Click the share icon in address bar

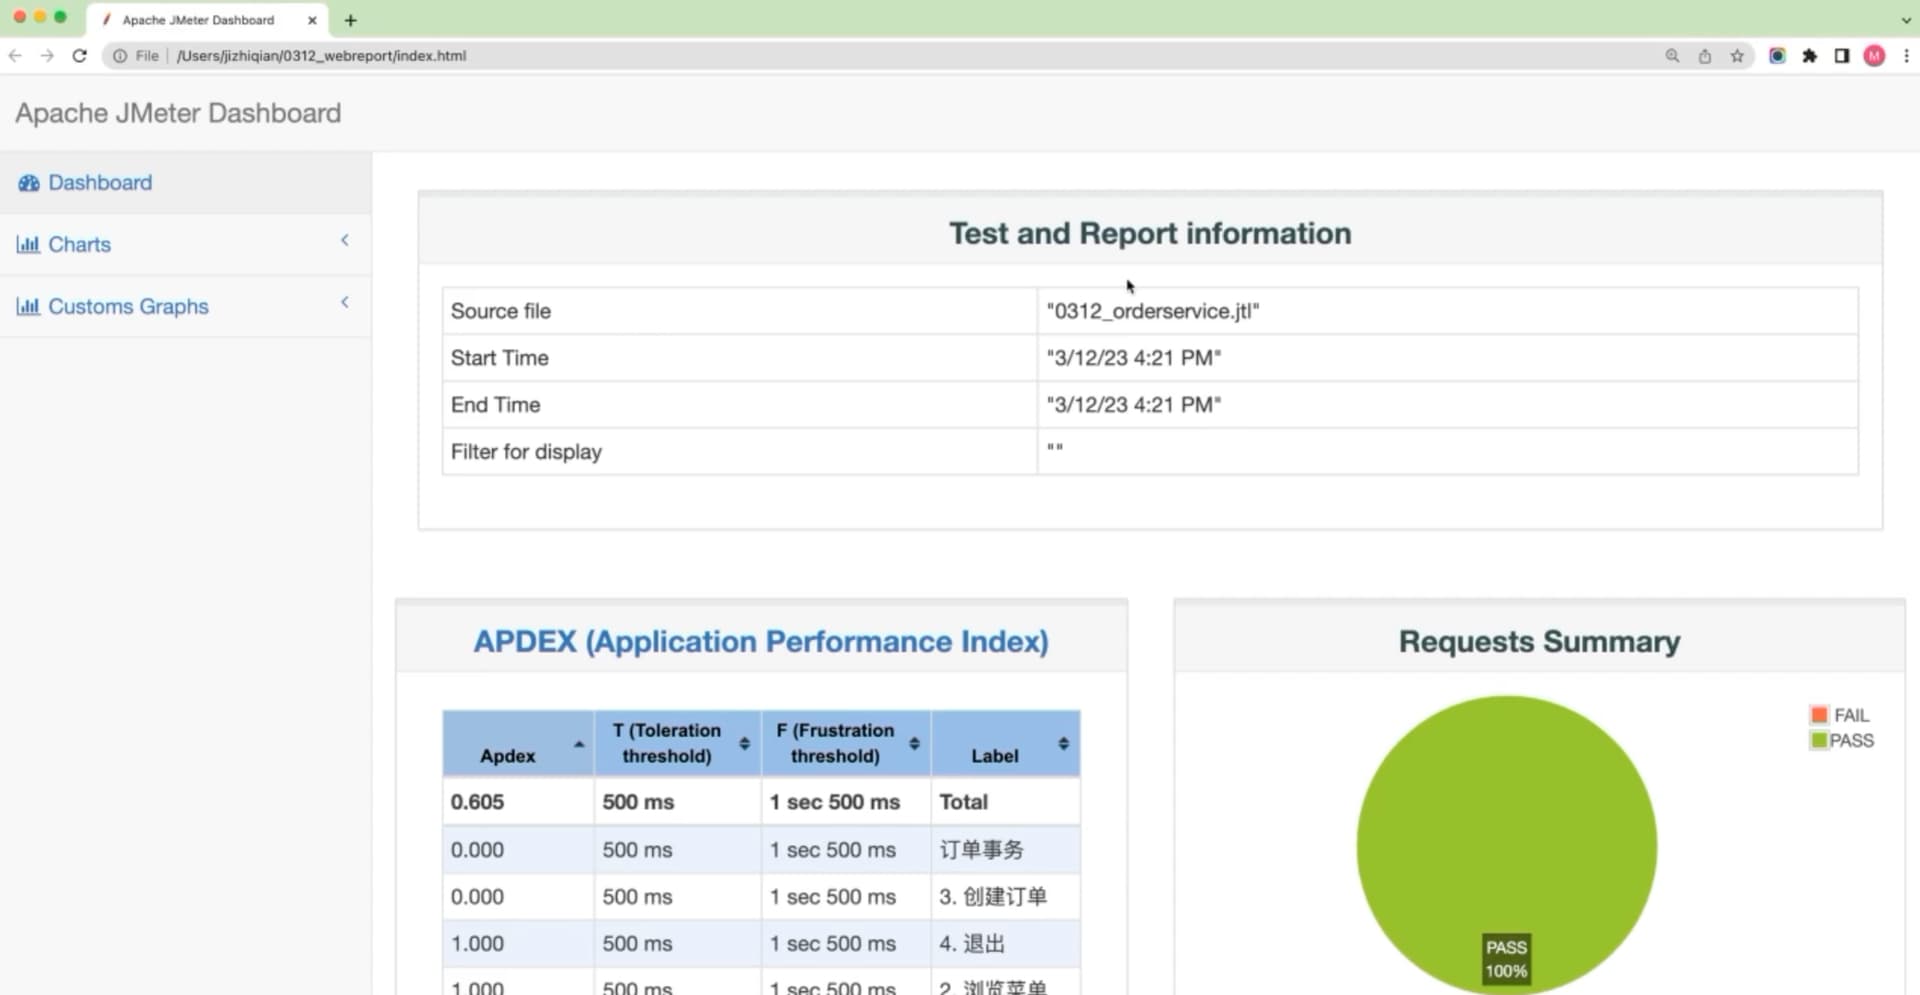[1705, 56]
